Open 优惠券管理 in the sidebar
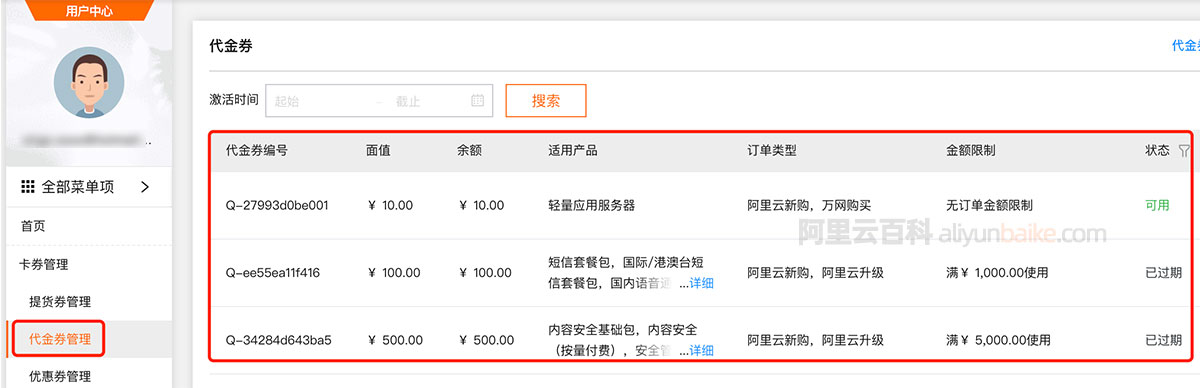Image resolution: width=1200 pixels, height=388 pixels. 60,376
